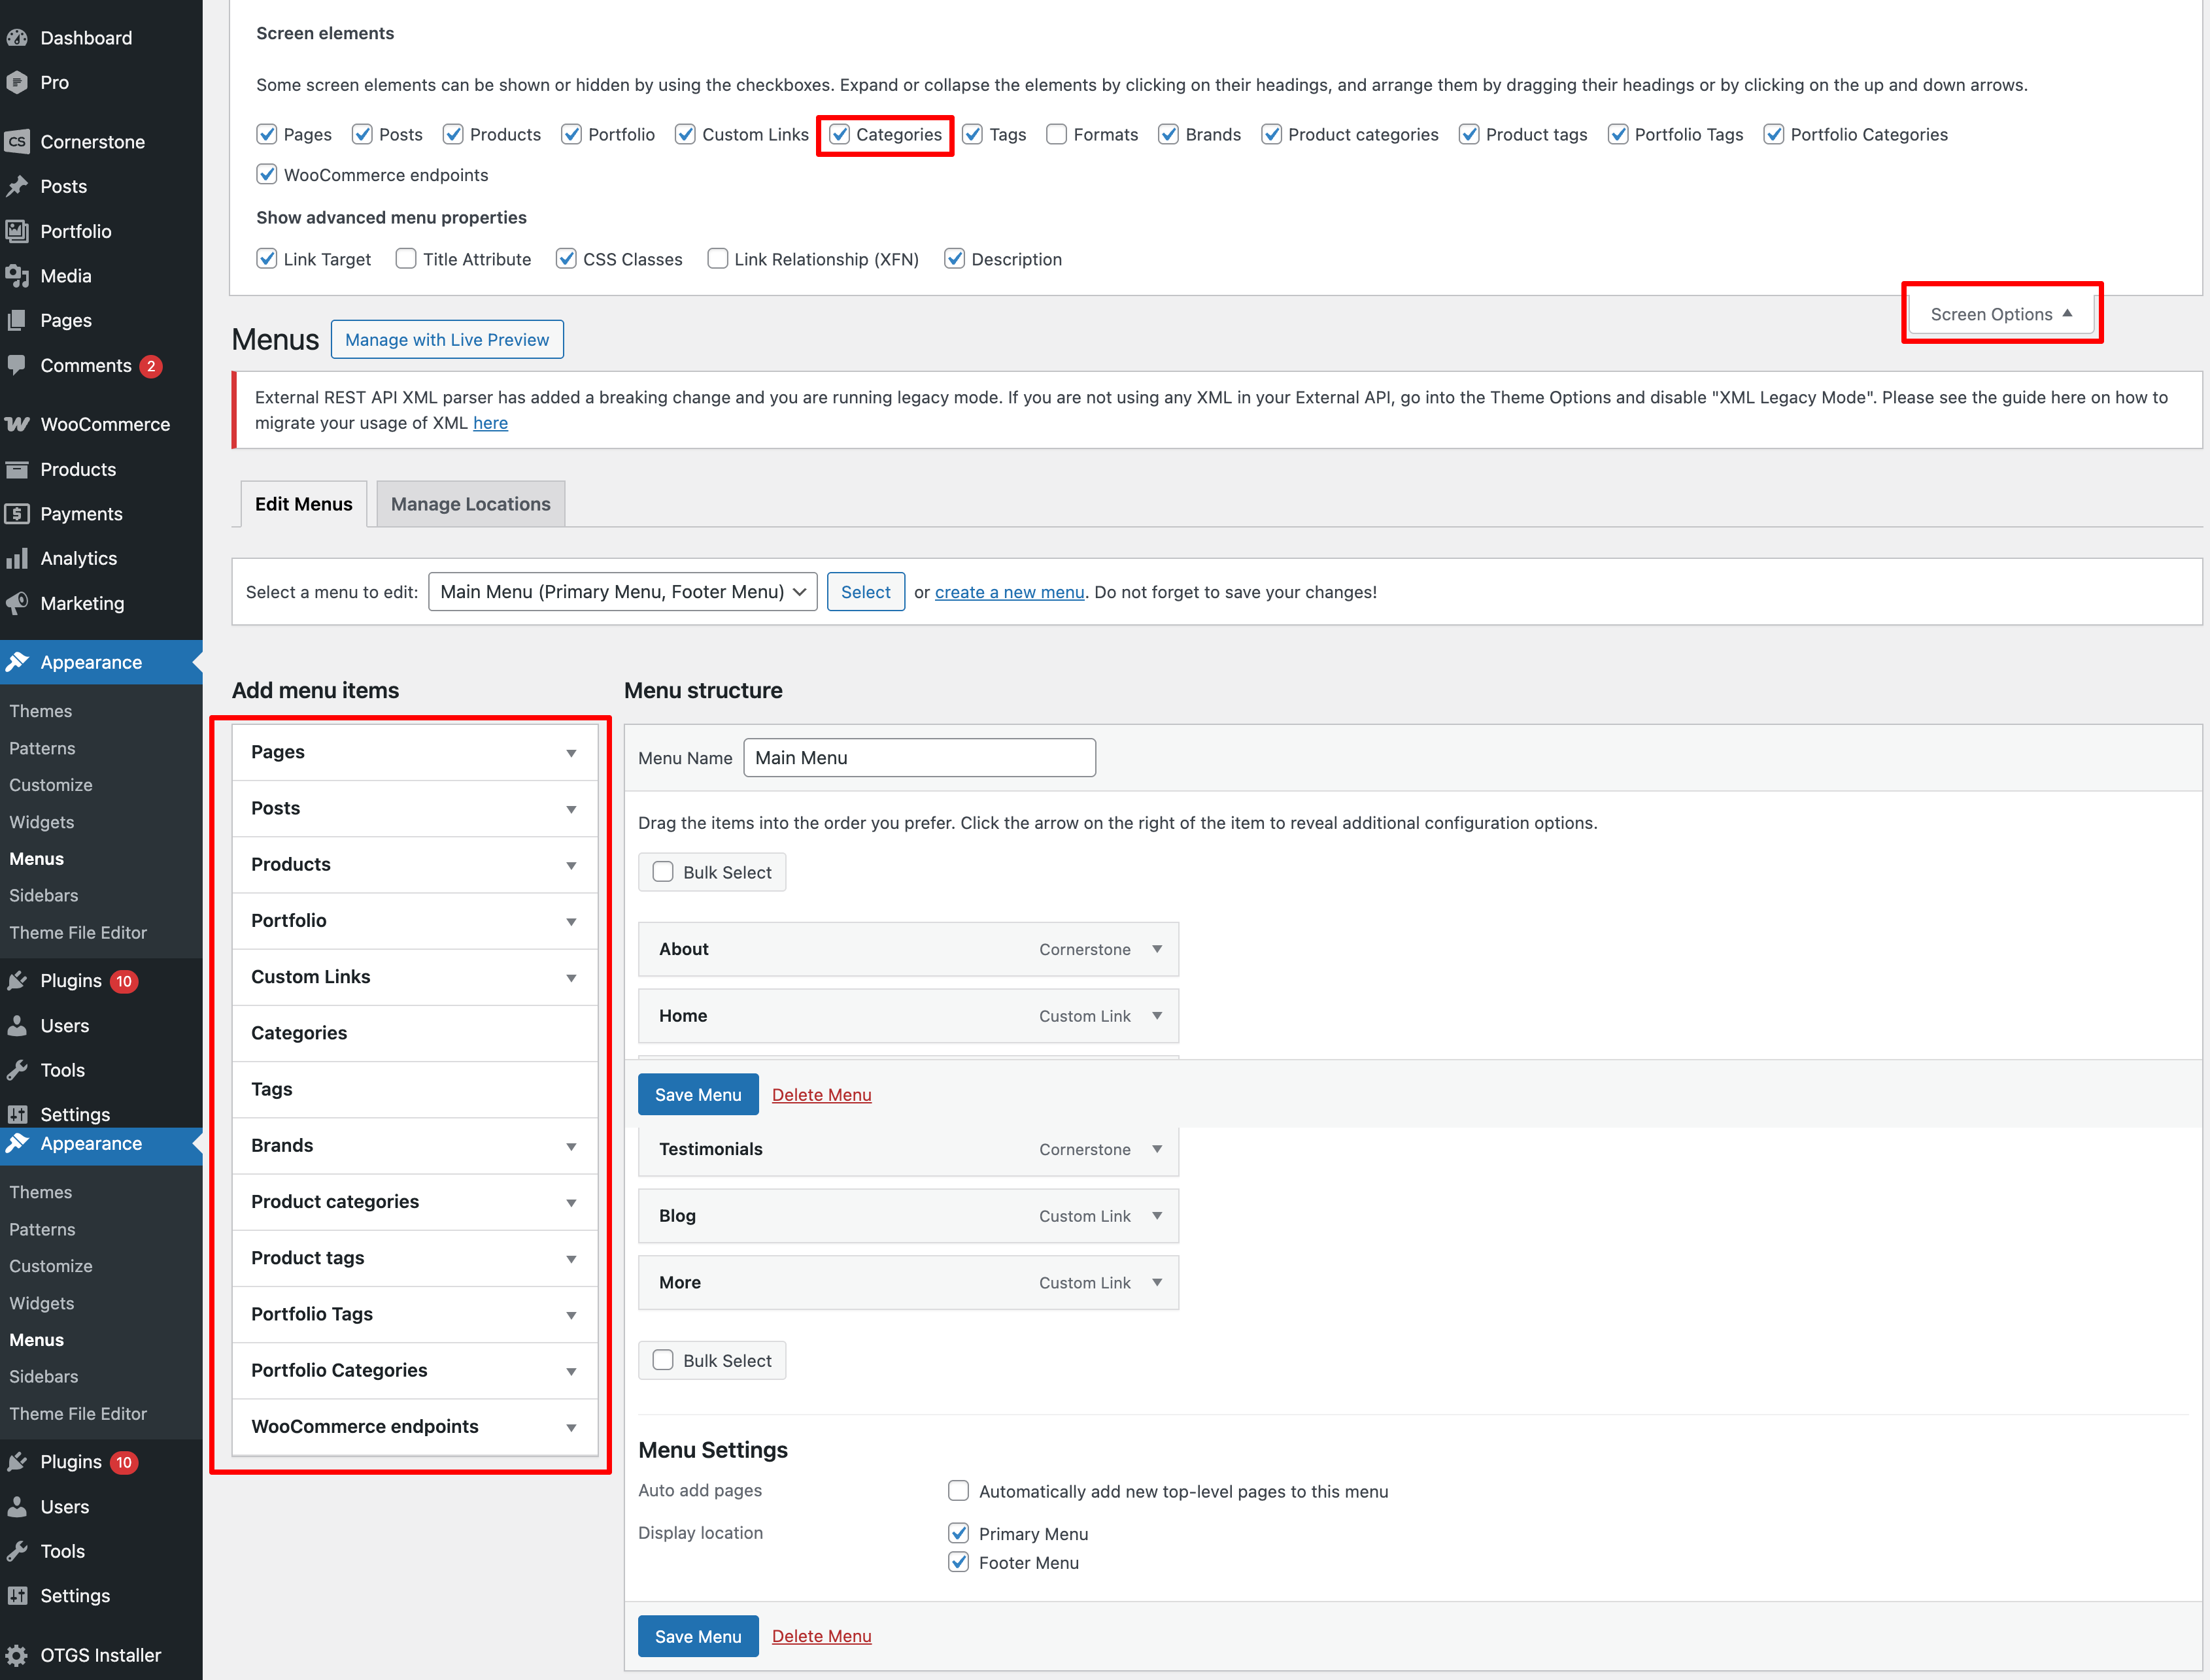Click the Marketing megaphone icon

coord(17,603)
